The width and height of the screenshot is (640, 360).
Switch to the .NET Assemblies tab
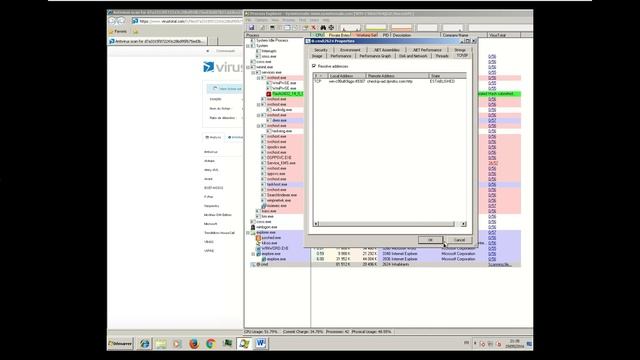click(x=387, y=50)
